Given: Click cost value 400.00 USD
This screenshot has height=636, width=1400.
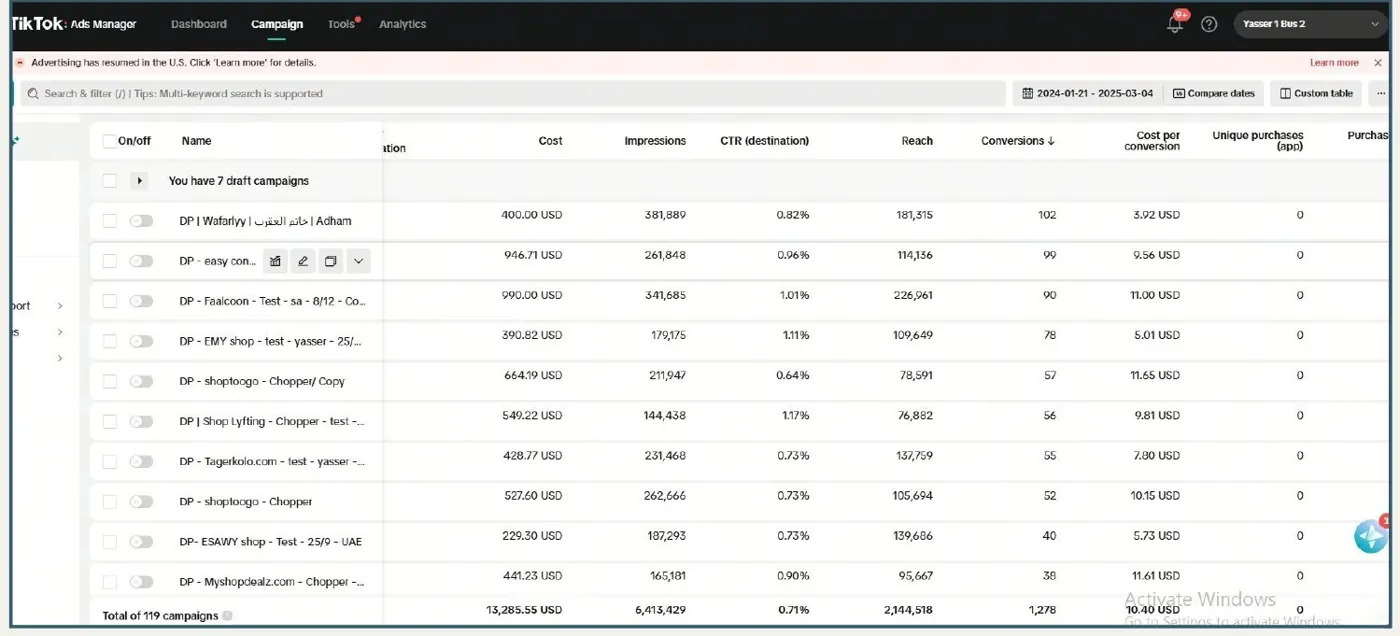Looking at the screenshot, I should point(531,215).
